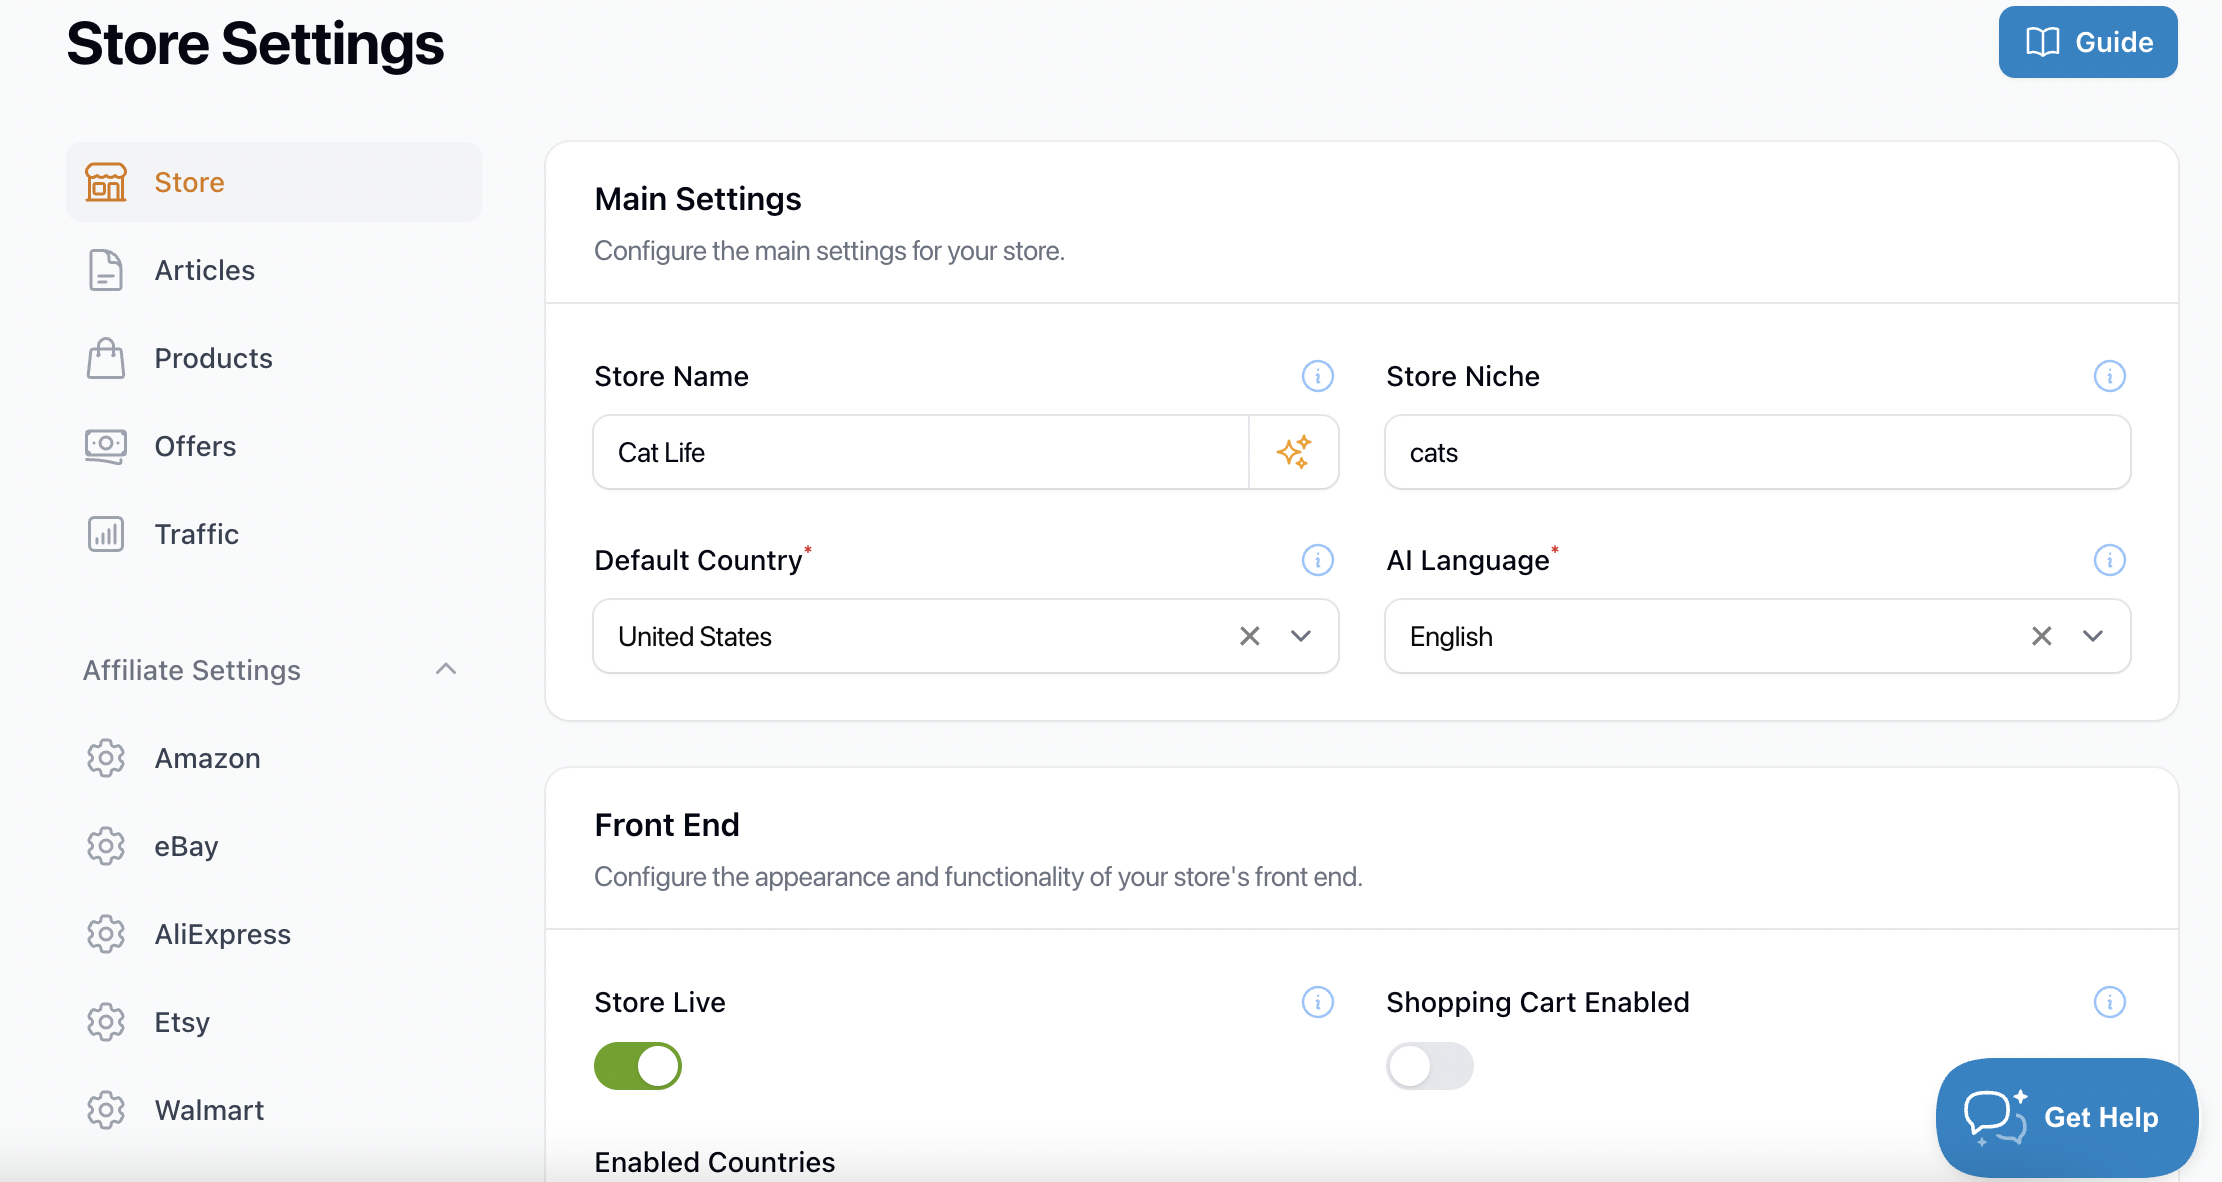Click the info icon next to Store Name
Image resolution: width=2222 pixels, height=1182 pixels.
click(x=1317, y=376)
